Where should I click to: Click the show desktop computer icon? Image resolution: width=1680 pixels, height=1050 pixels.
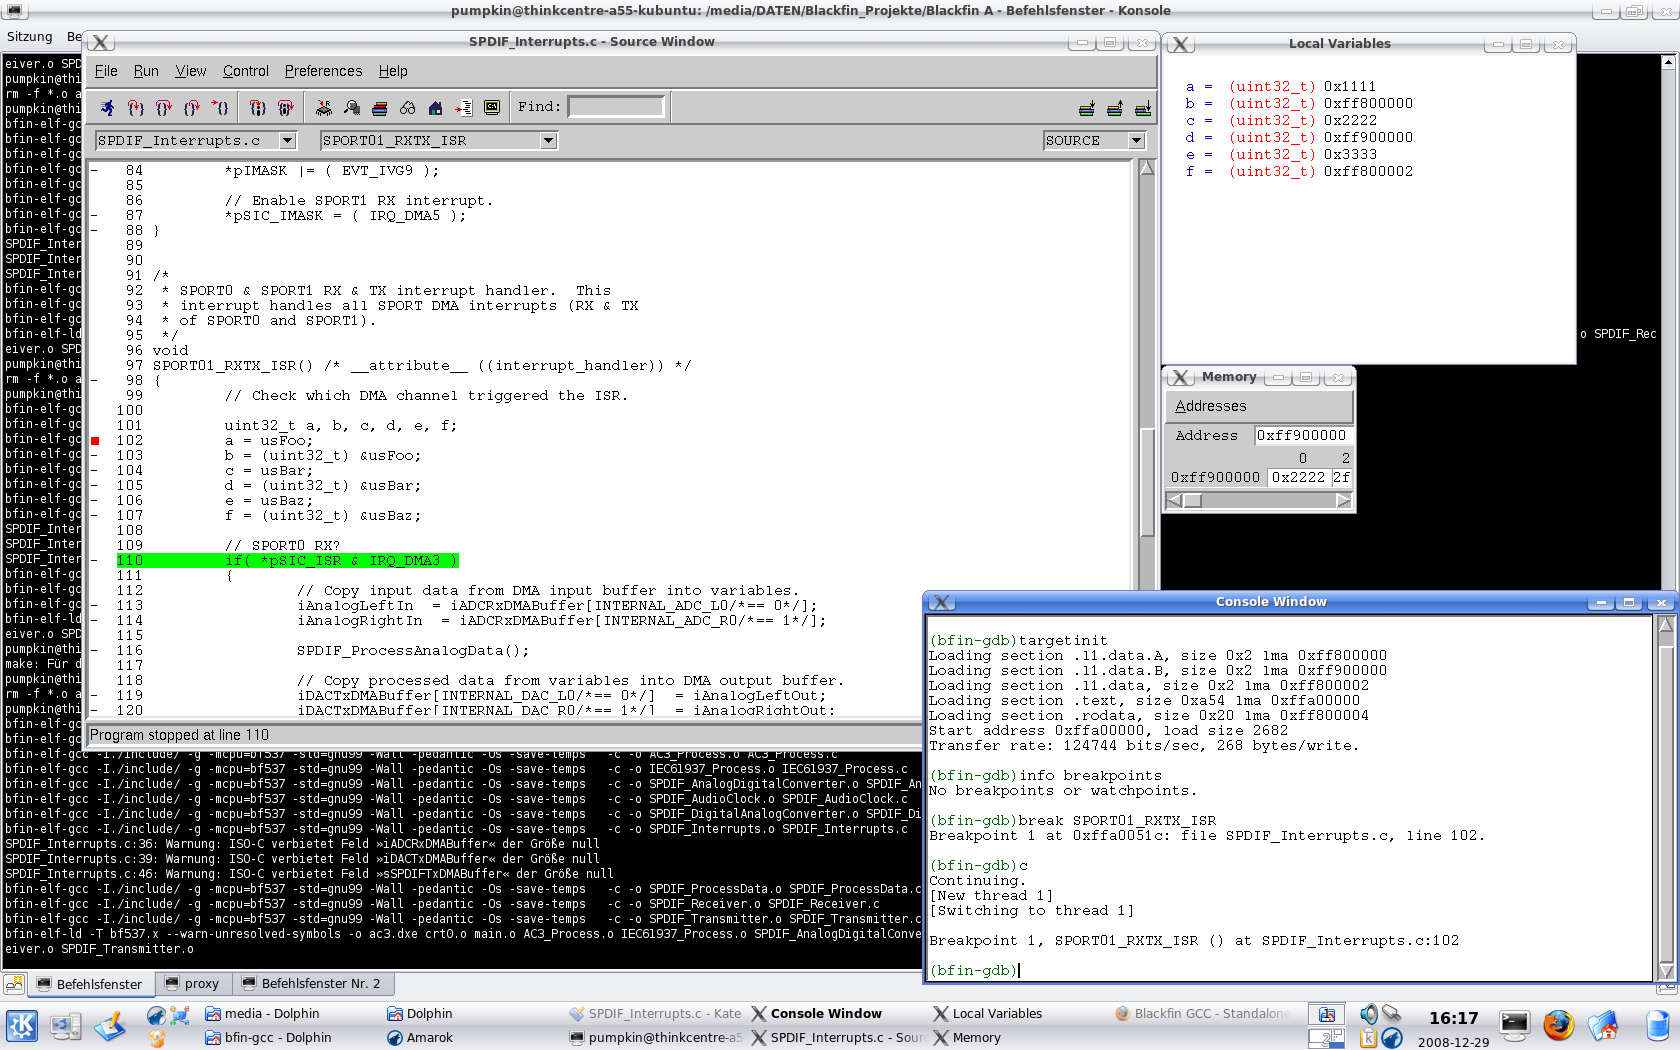(x=66, y=1025)
